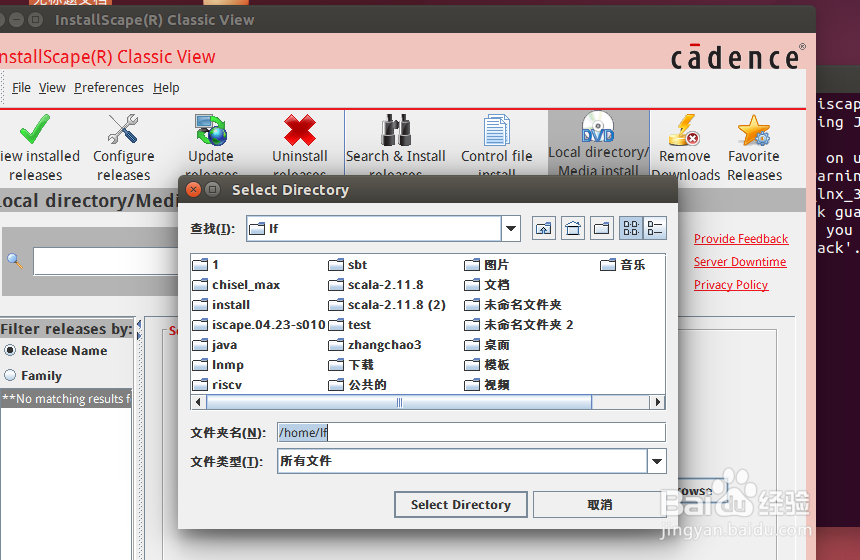Select the 未命名文件夹 2 folder
The image size is (860, 560).
point(519,325)
